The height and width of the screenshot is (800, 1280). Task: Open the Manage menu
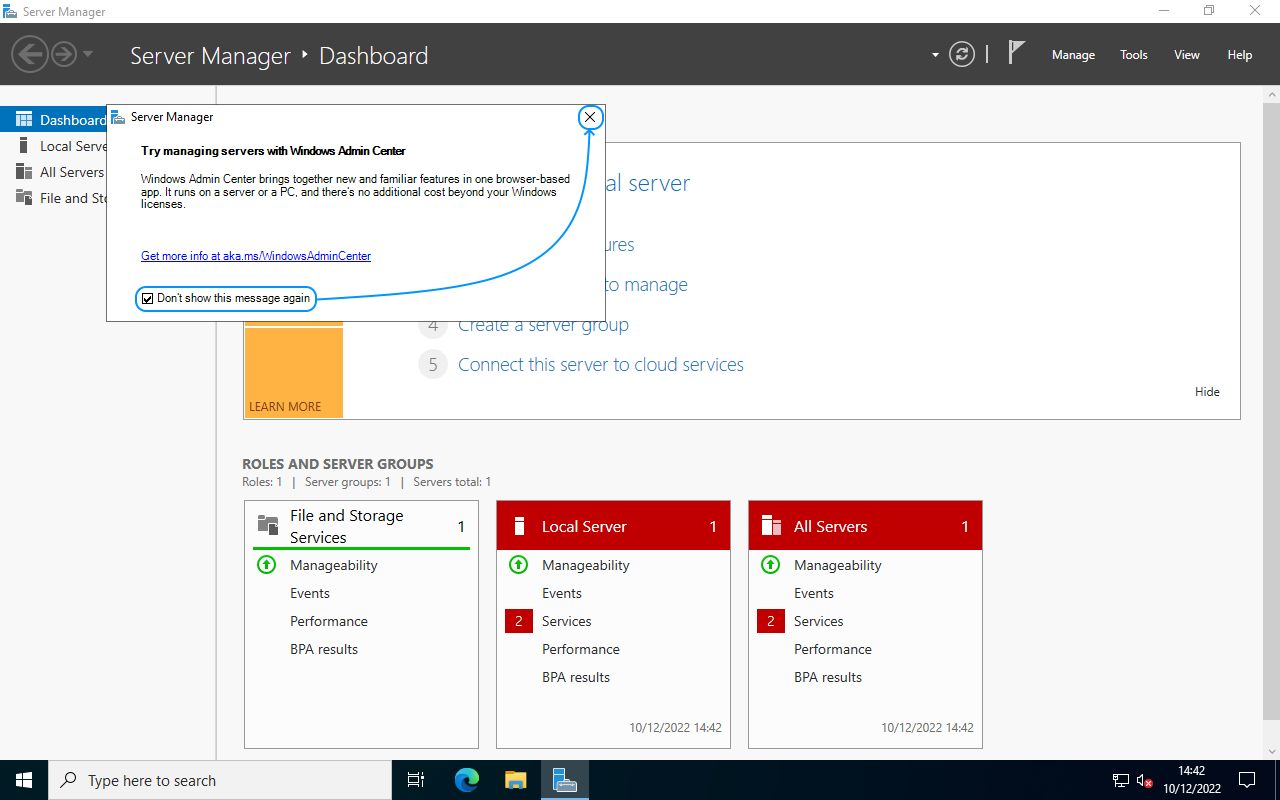pyautogui.click(x=1073, y=55)
